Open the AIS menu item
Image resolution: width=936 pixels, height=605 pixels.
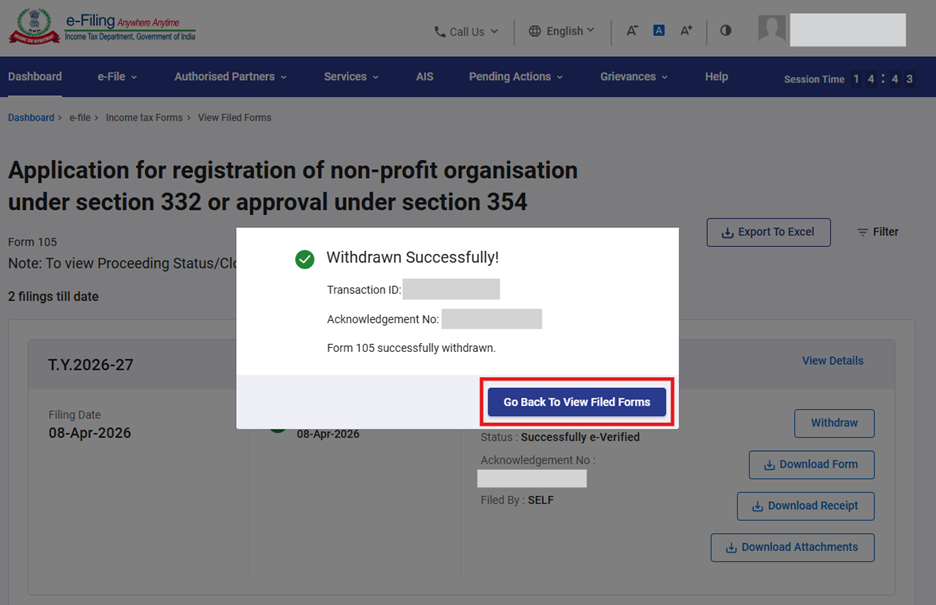[x=425, y=77]
